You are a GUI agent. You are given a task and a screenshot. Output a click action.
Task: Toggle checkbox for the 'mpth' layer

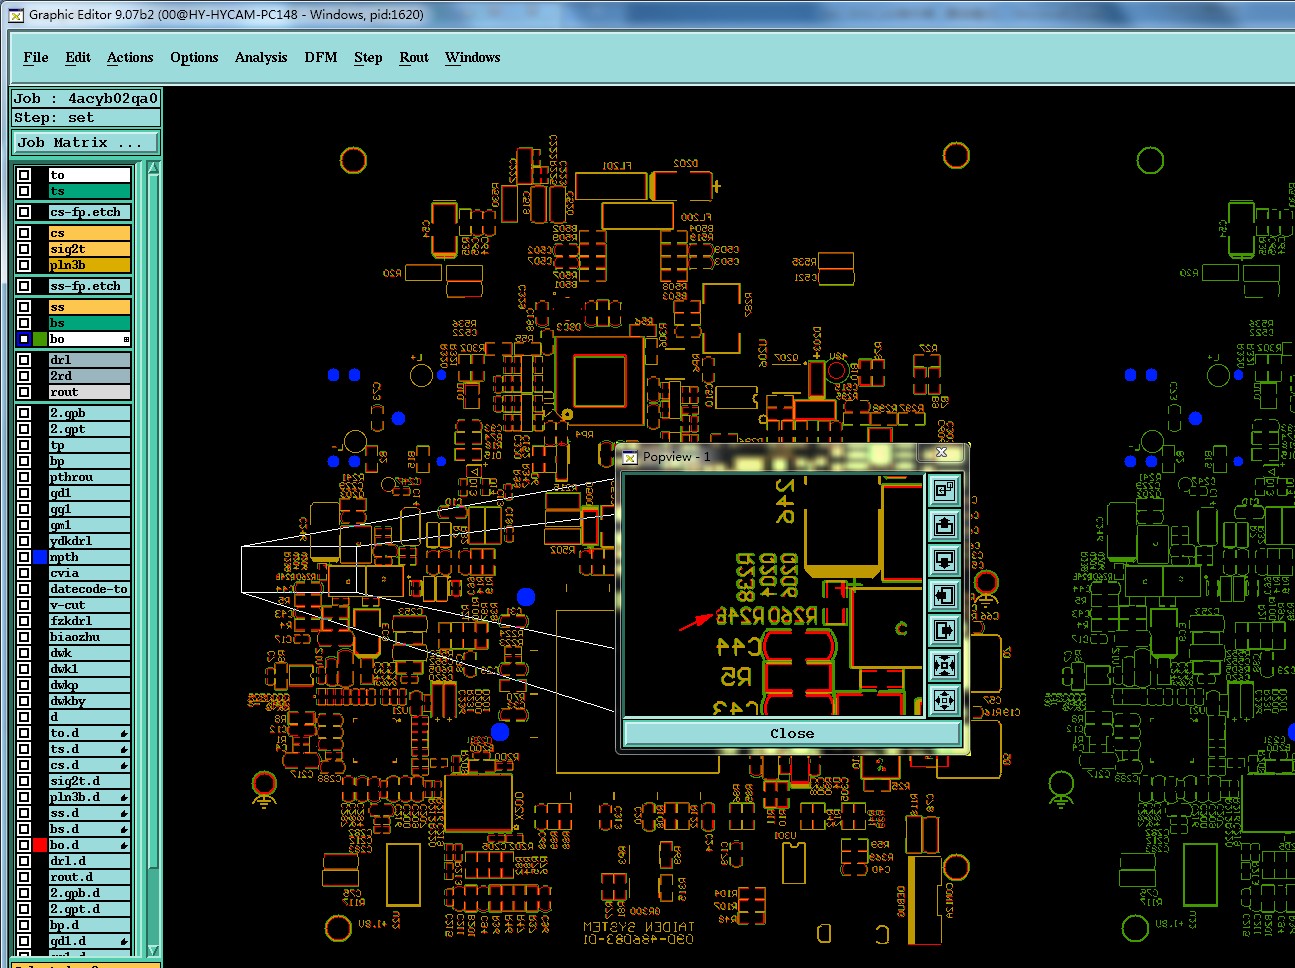point(24,557)
